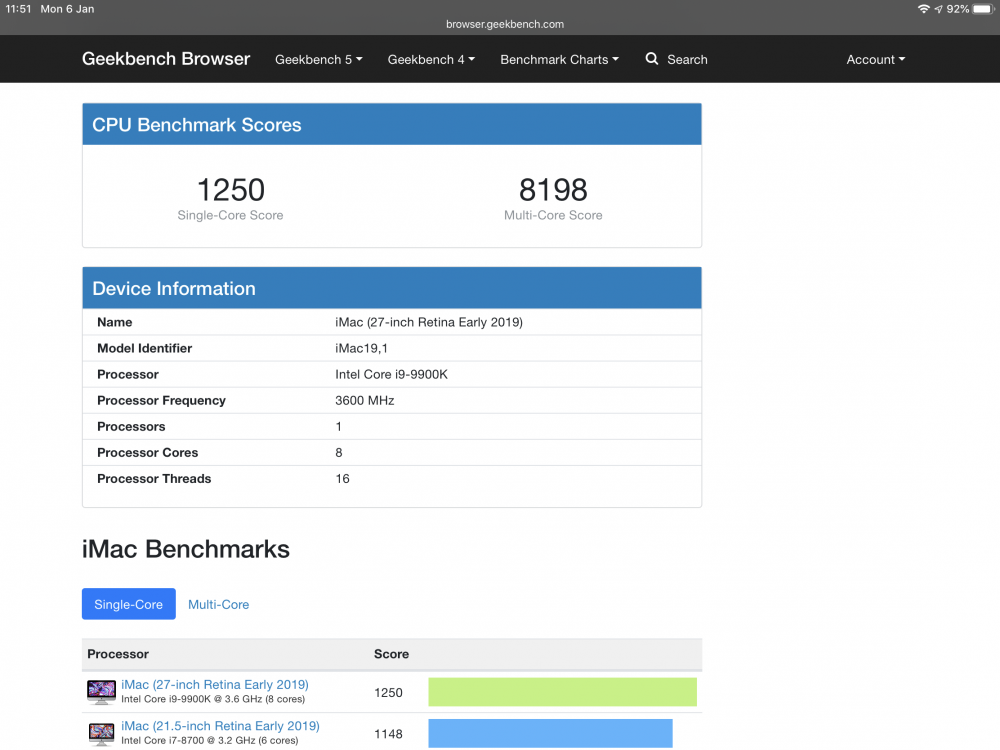Open the Geekbench 5 dropdown menu
Image resolution: width=1000 pixels, height=750 pixels.
318,59
